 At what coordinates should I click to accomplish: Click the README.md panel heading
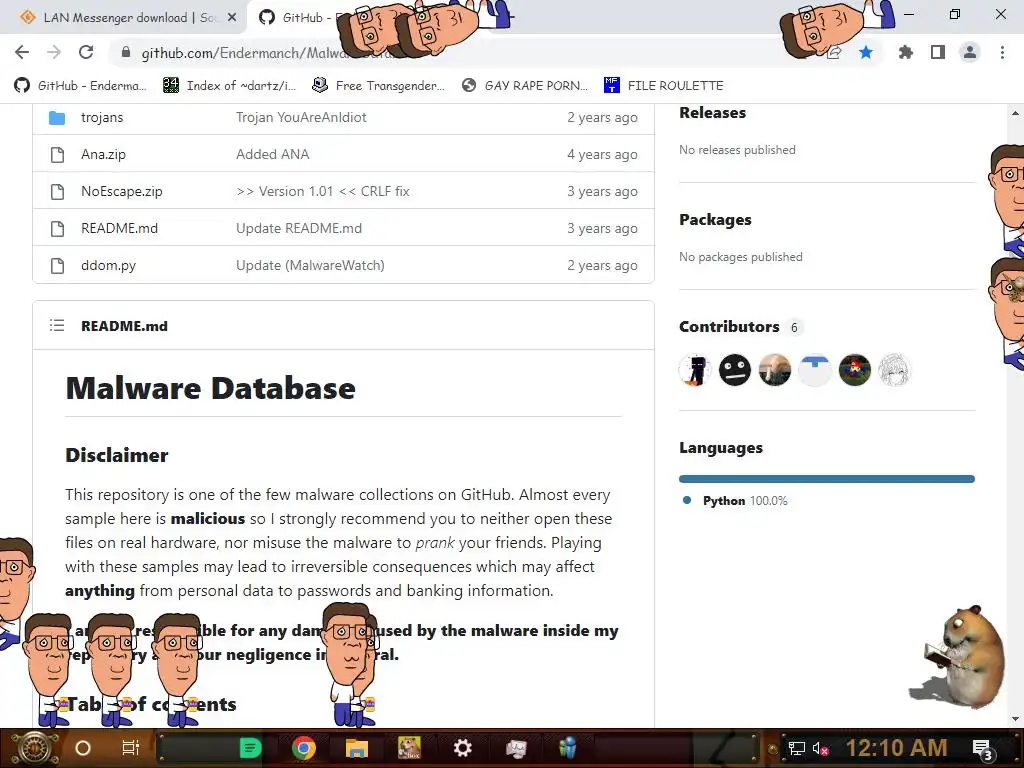coord(124,326)
